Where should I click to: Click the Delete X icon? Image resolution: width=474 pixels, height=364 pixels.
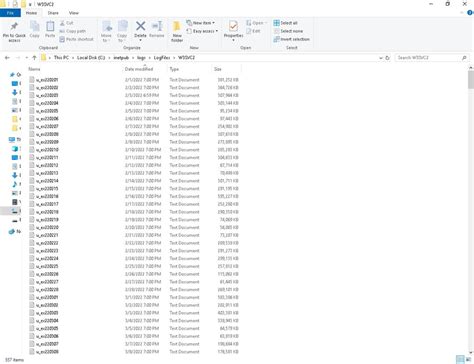pos(140,26)
